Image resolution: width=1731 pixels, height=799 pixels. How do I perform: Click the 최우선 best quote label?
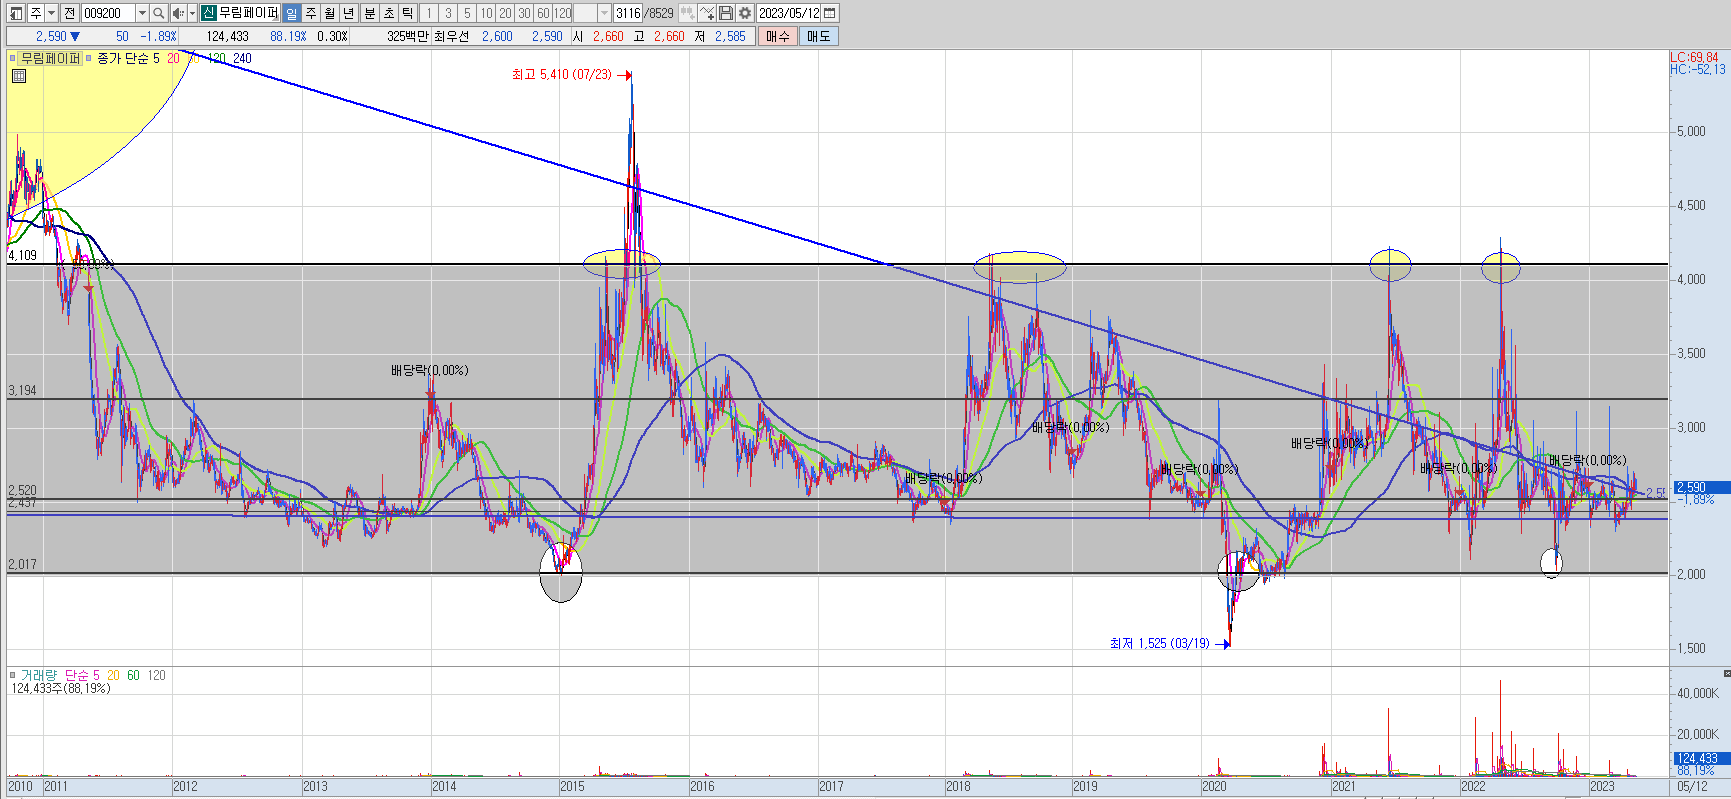(451, 36)
